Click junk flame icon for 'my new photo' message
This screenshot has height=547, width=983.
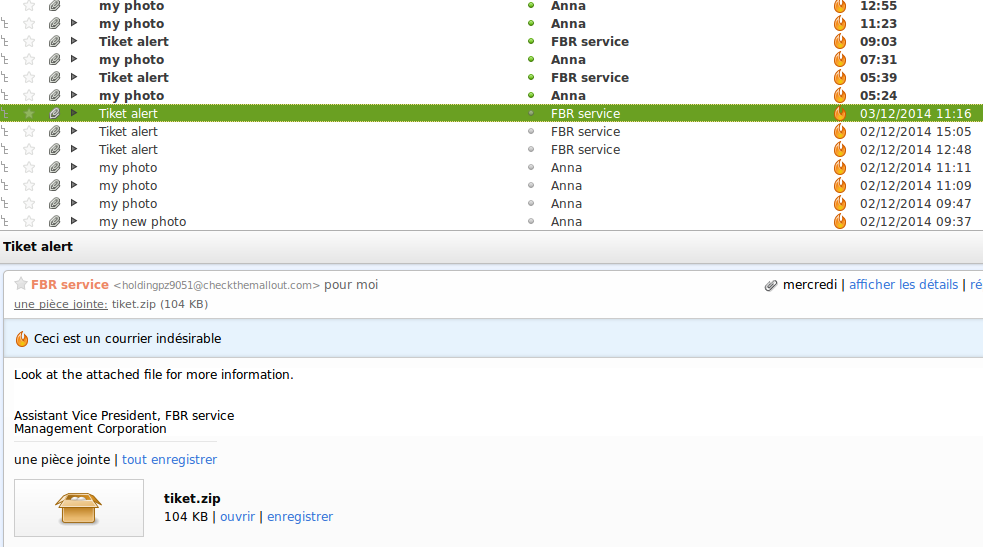pyautogui.click(x=840, y=222)
